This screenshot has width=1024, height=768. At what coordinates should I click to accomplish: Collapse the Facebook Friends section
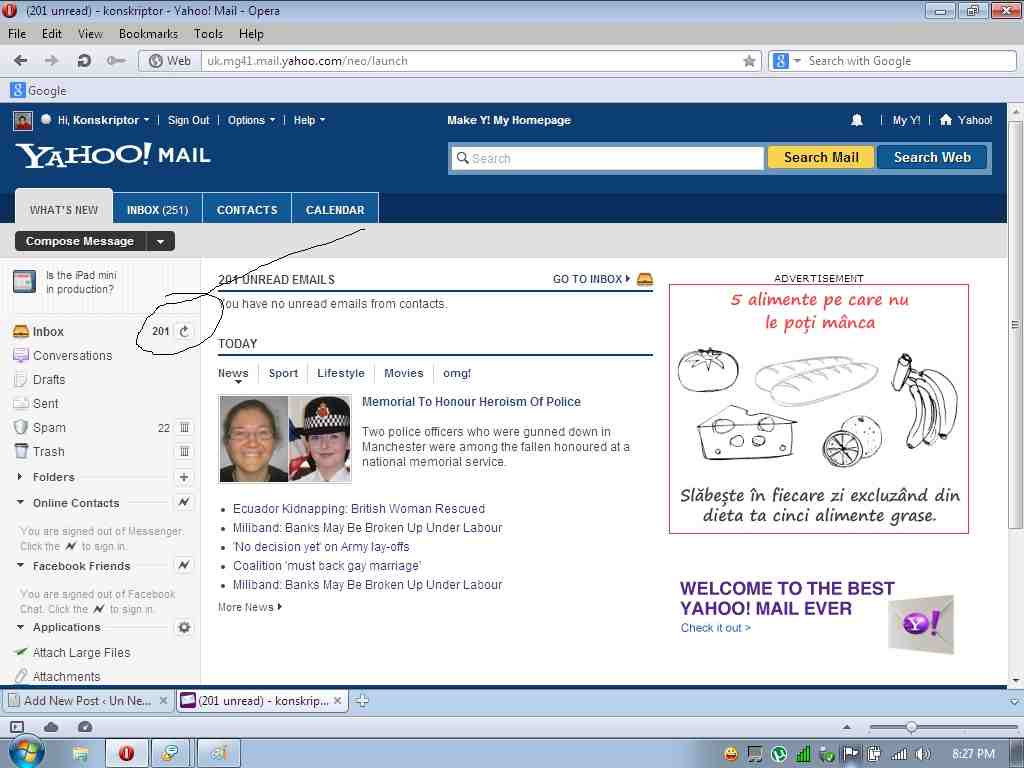(x=20, y=565)
